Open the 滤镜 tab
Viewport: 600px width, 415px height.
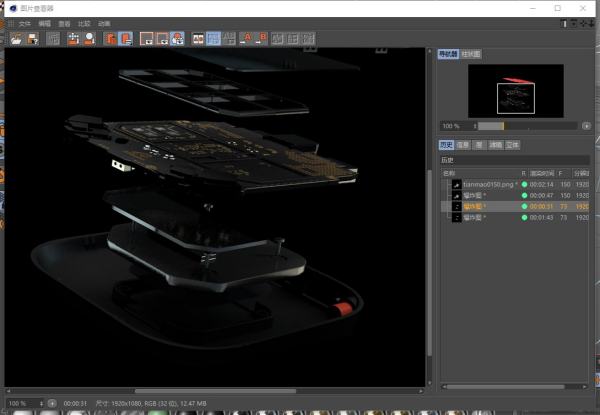(x=495, y=144)
